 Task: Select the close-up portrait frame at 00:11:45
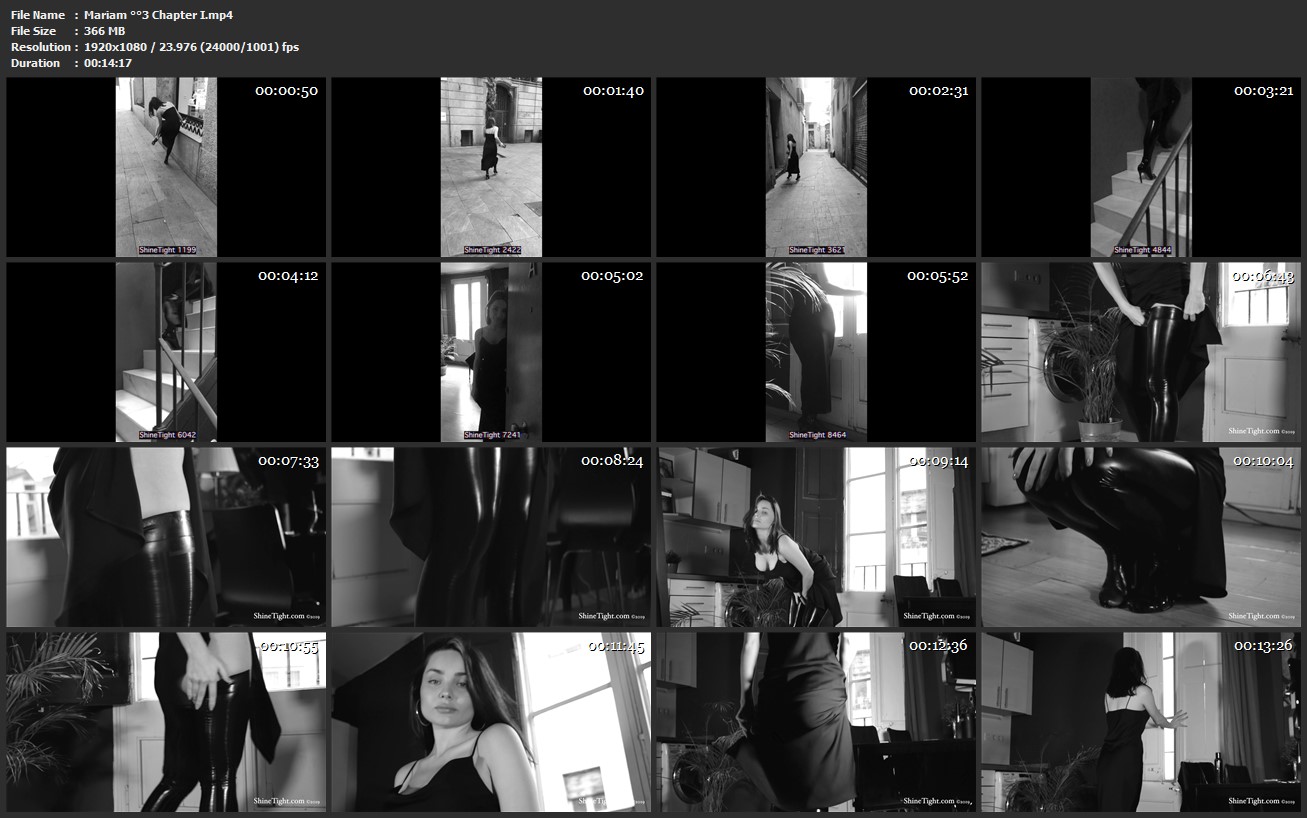[x=491, y=722]
